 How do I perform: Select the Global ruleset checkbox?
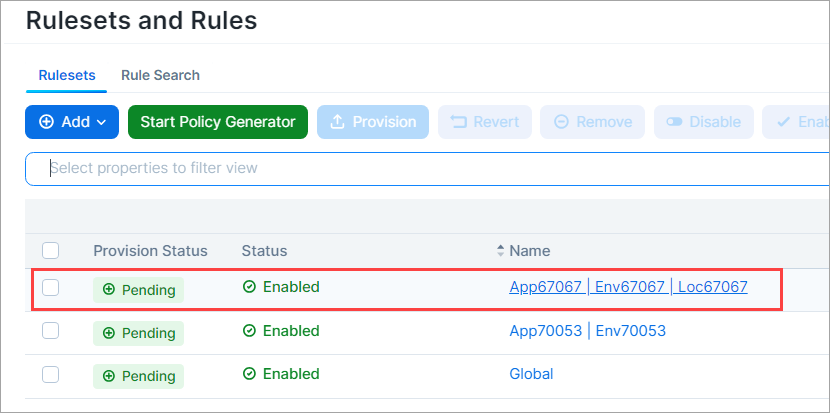(51, 374)
